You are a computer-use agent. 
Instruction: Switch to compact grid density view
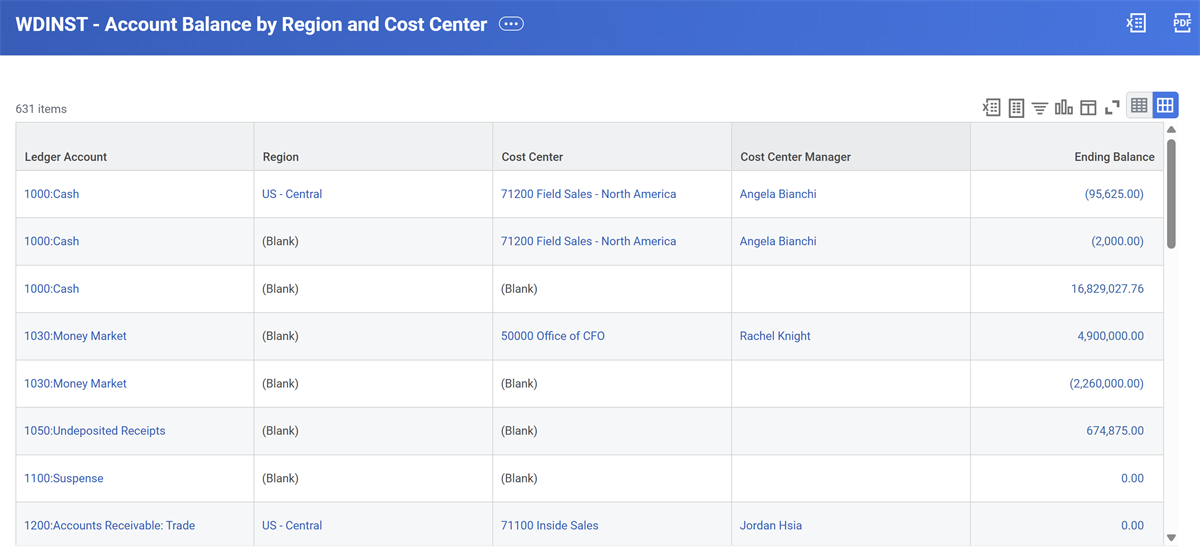(x=1139, y=105)
